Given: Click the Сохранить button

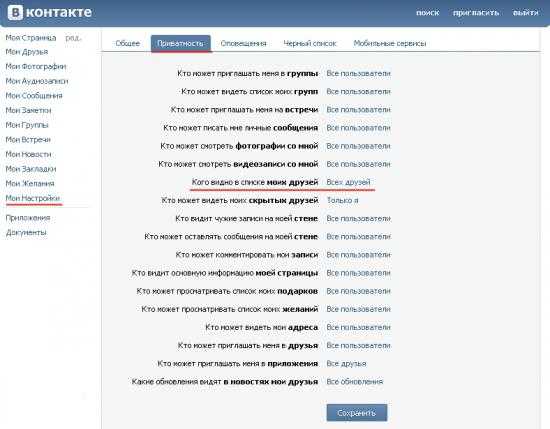Looking at the screenshot, I should tap(357, 413).
